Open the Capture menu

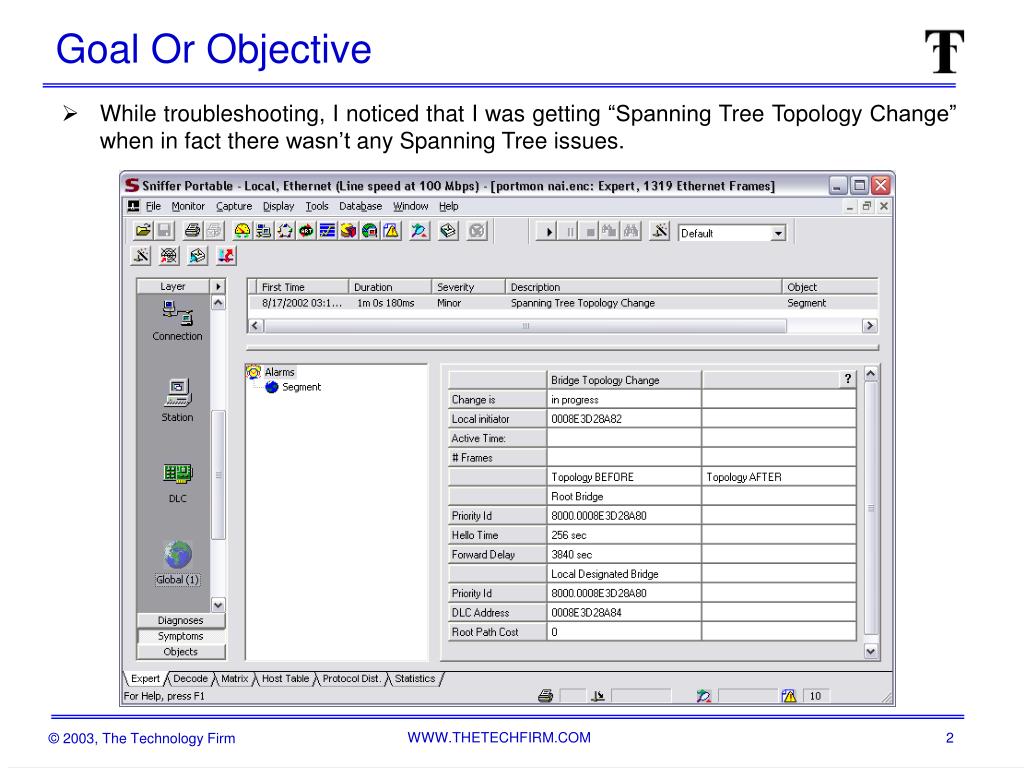[234, 206]
